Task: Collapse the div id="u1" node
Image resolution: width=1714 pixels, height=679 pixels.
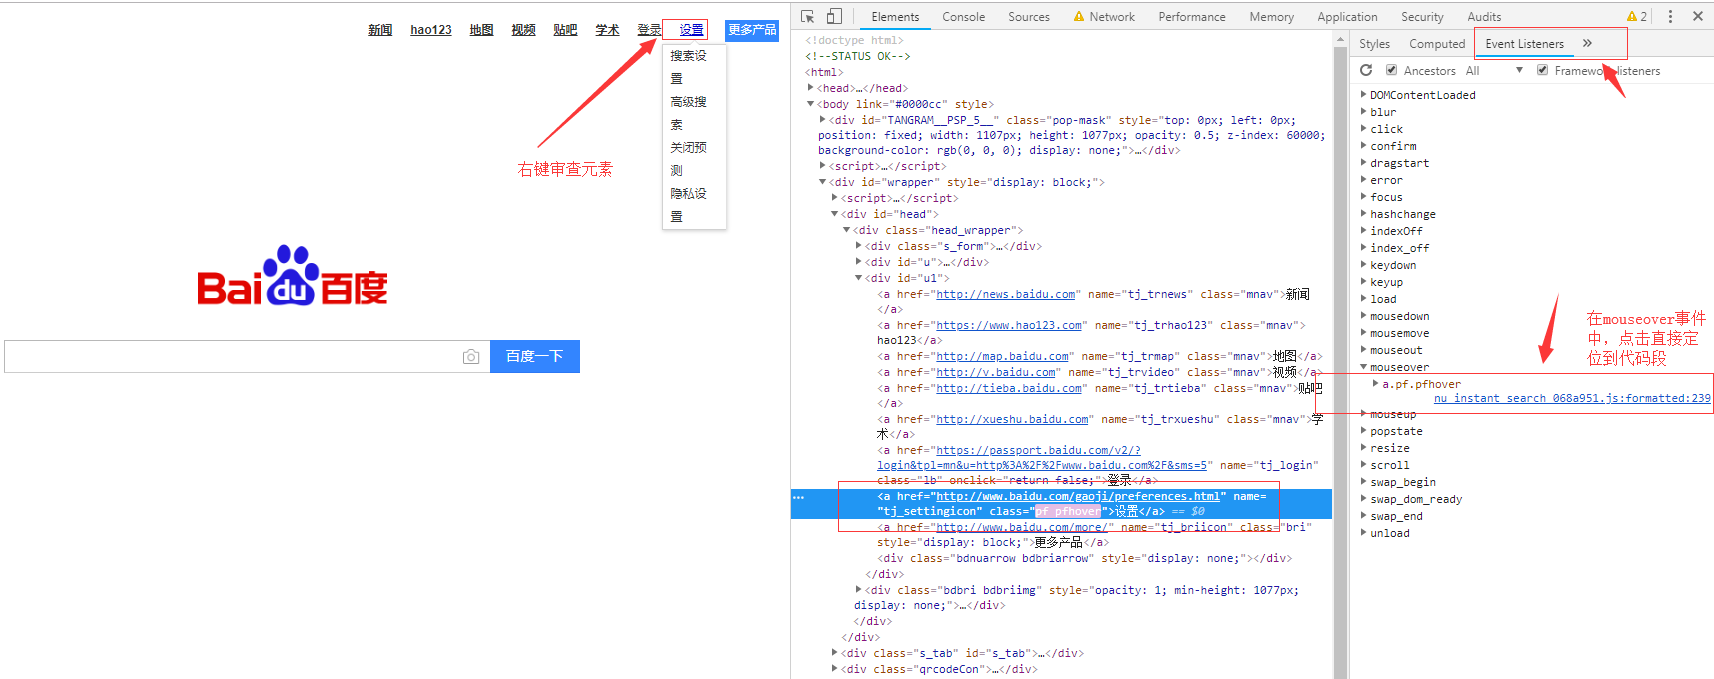Action: click(x=858, y=278)
